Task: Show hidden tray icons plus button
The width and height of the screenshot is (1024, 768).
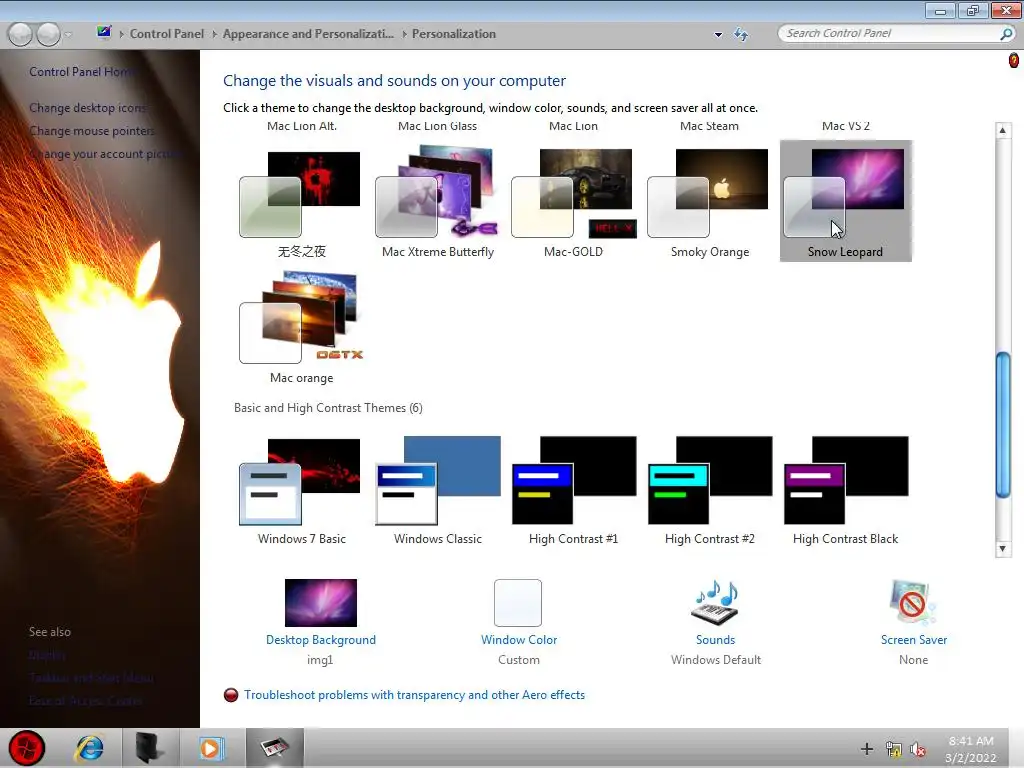Action: click(x=867, y=748)
